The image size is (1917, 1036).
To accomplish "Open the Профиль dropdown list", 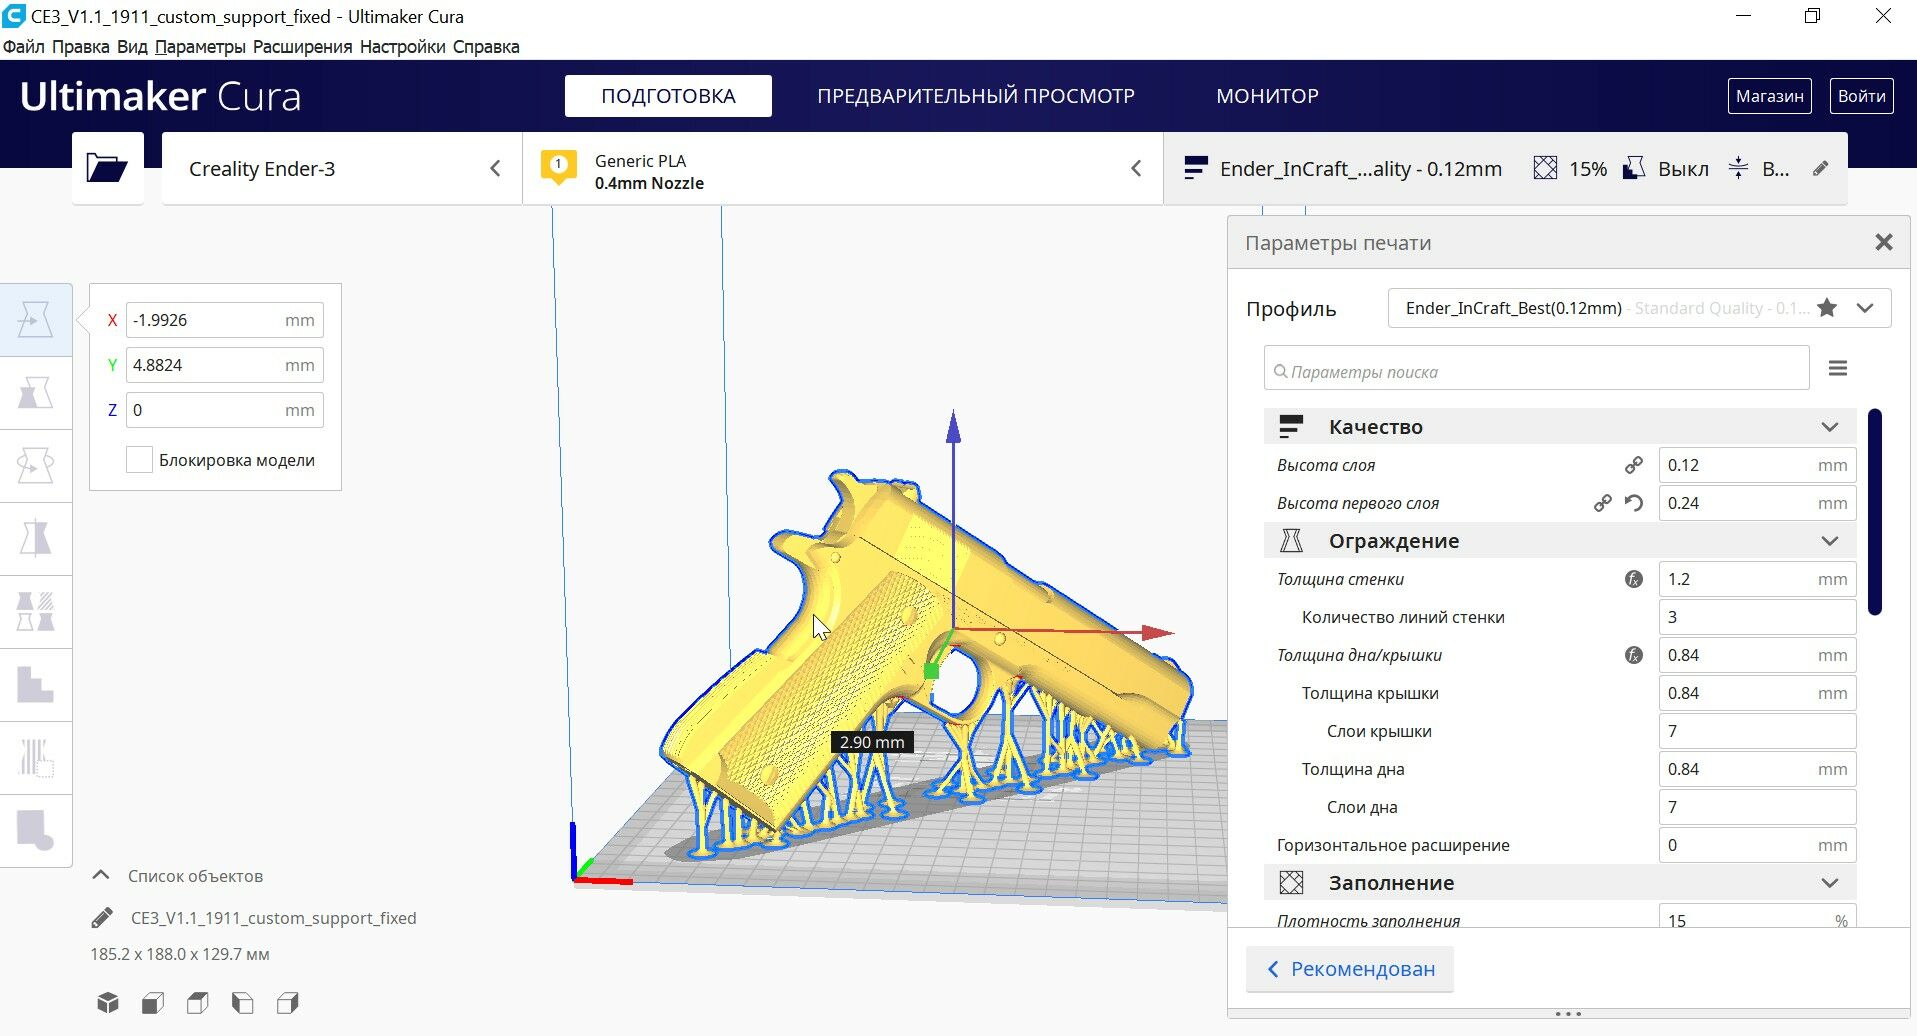I will (1639, 308).
